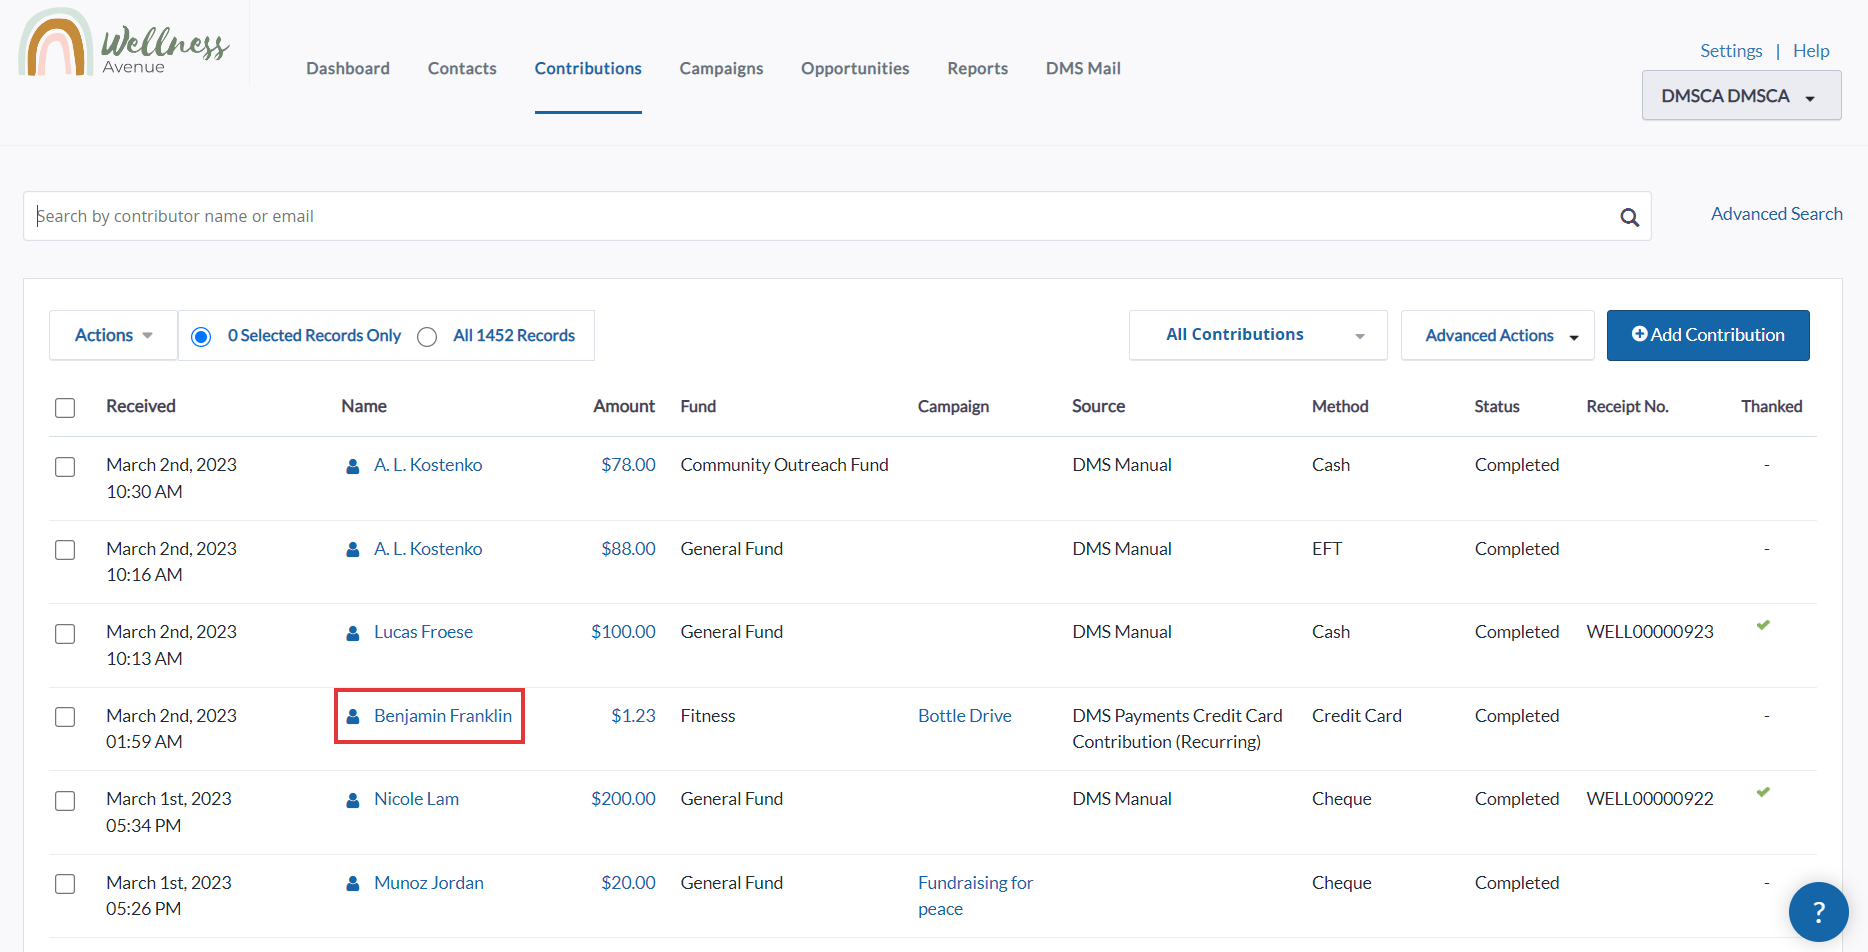The height and width of the screenshot is (952, 1868).
Task: Open the help question mark bubble
Action: click(x=1818, y=911)
